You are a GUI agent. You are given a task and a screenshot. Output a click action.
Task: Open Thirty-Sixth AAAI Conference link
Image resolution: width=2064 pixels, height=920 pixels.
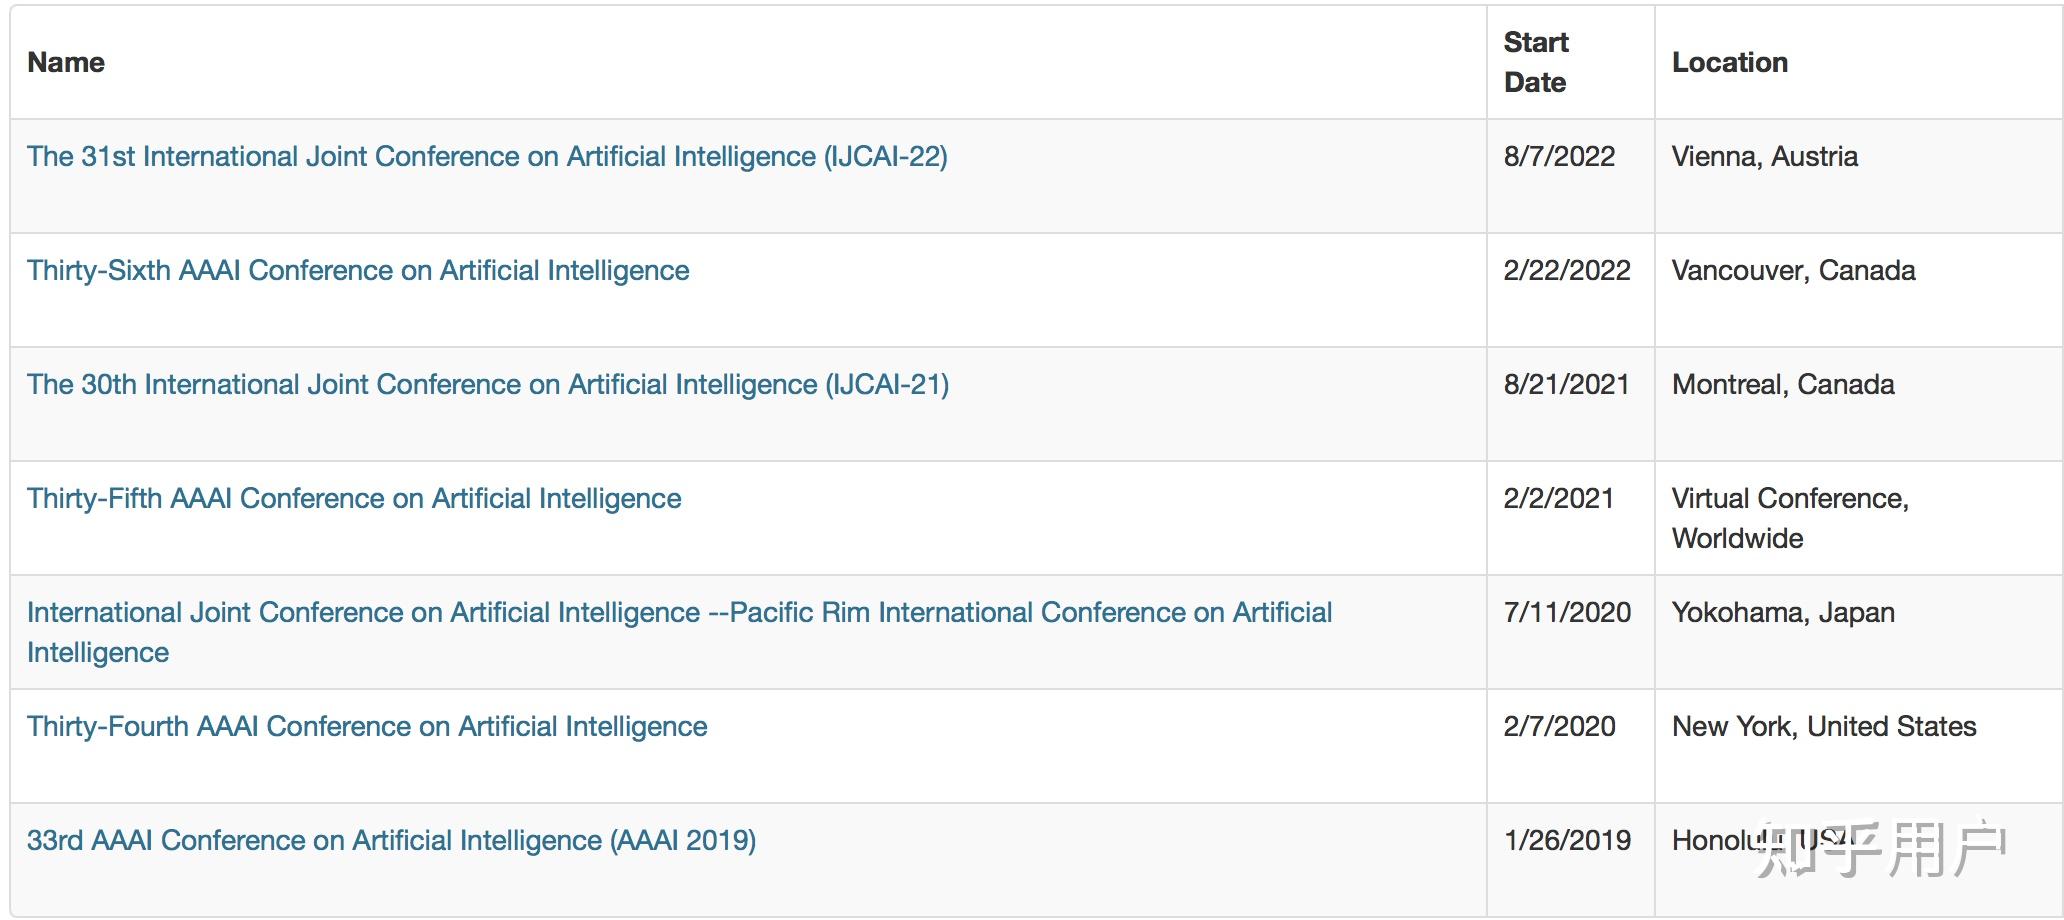(358, 271)
